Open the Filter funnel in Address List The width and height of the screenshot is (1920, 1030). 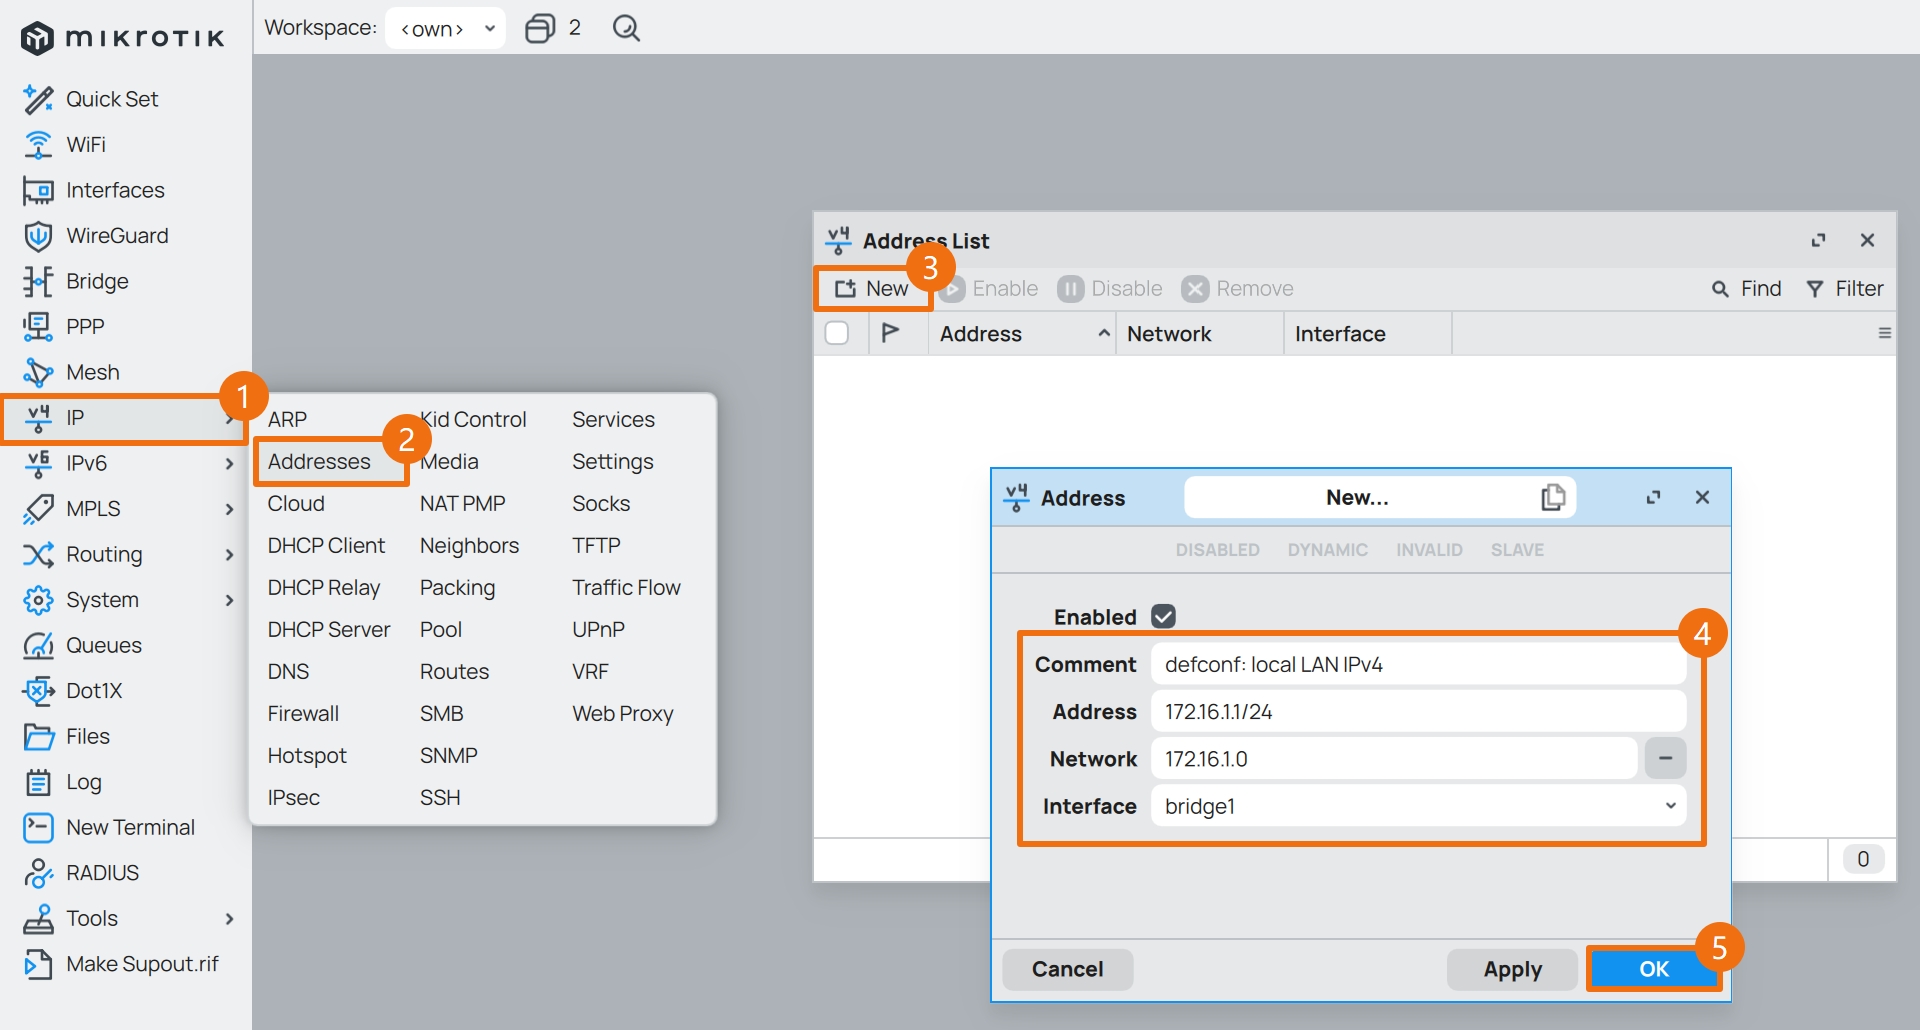click(x=1815, y=289)
